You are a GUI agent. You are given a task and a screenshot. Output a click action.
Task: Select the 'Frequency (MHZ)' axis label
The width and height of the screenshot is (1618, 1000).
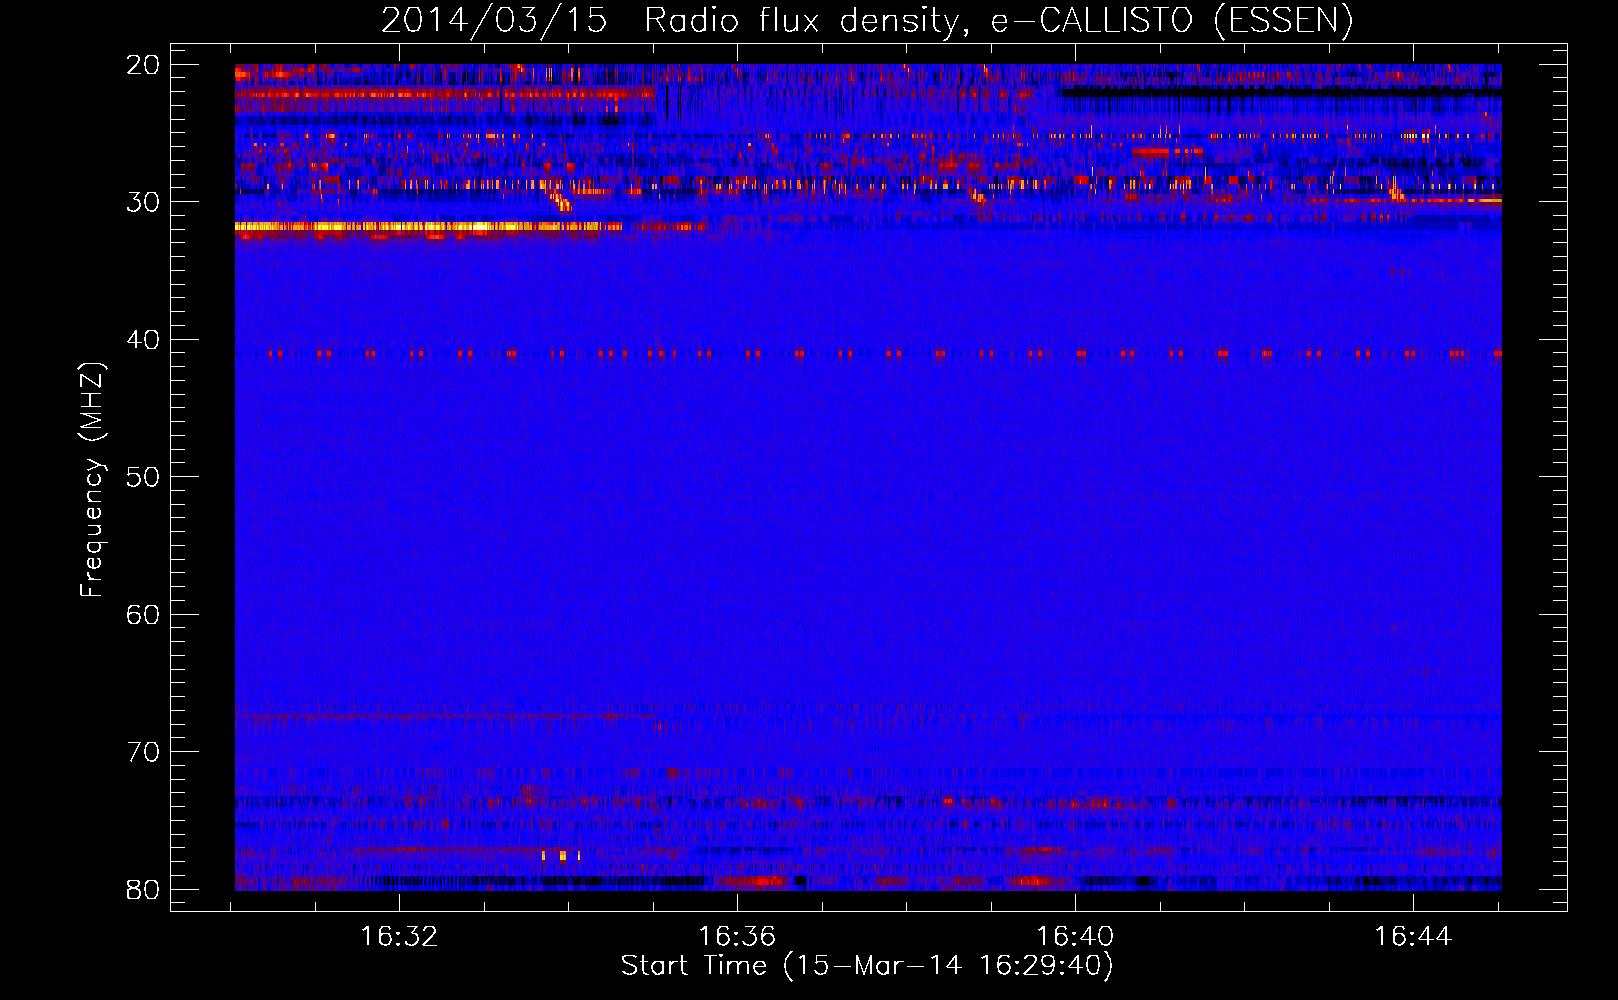click(x=92, y=480)
